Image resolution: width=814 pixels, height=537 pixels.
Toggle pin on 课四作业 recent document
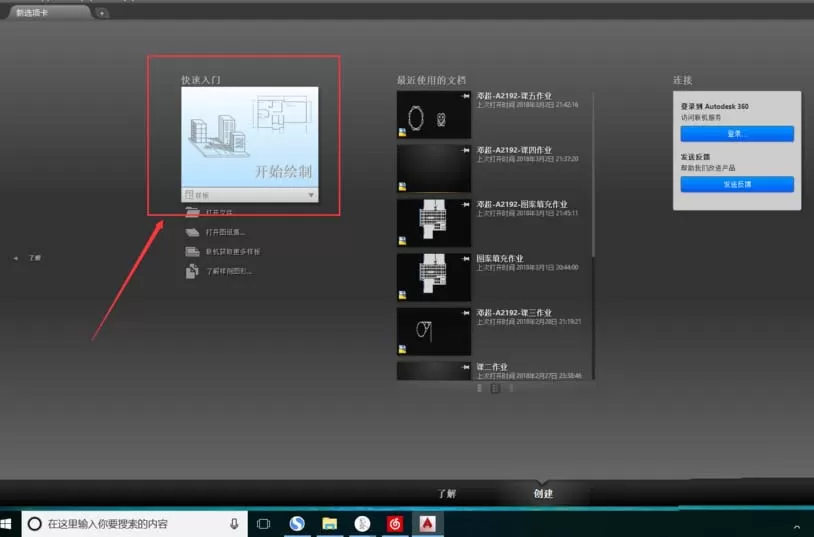(465, 150)
